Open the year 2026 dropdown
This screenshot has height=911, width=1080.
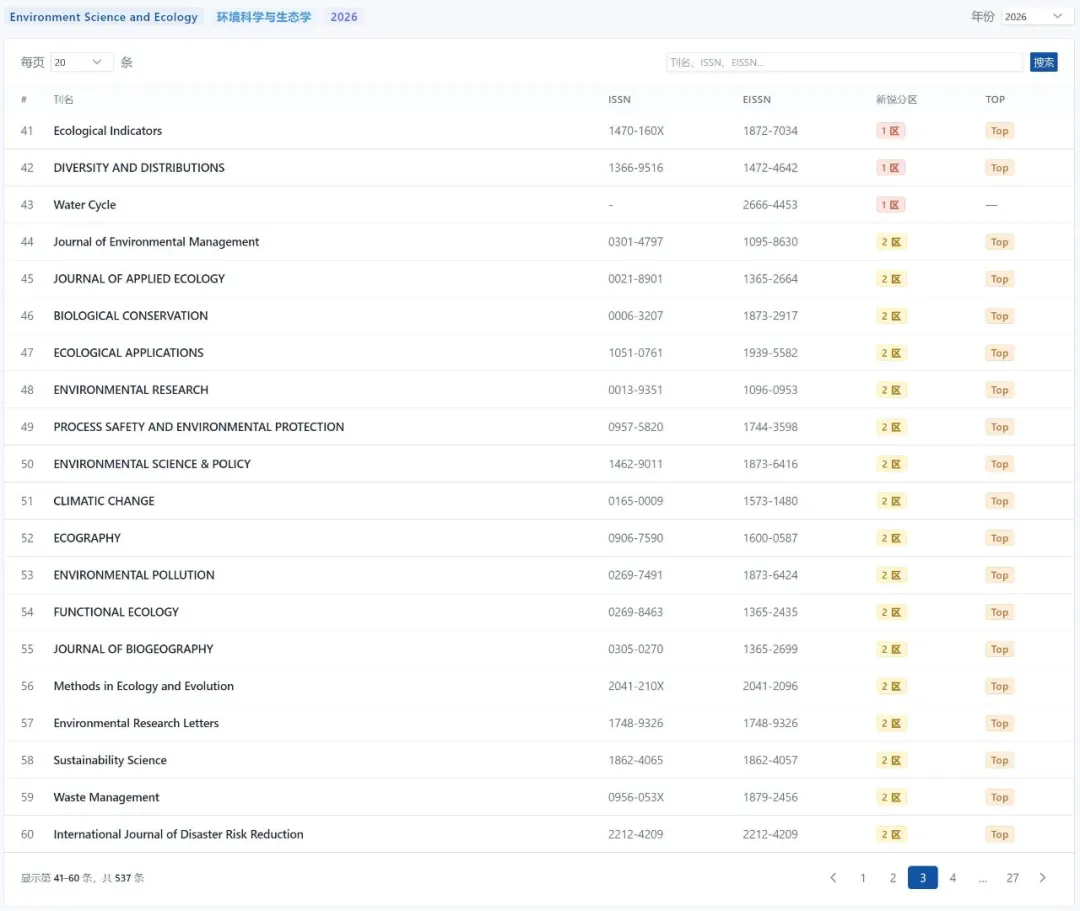coord(1036,17)
